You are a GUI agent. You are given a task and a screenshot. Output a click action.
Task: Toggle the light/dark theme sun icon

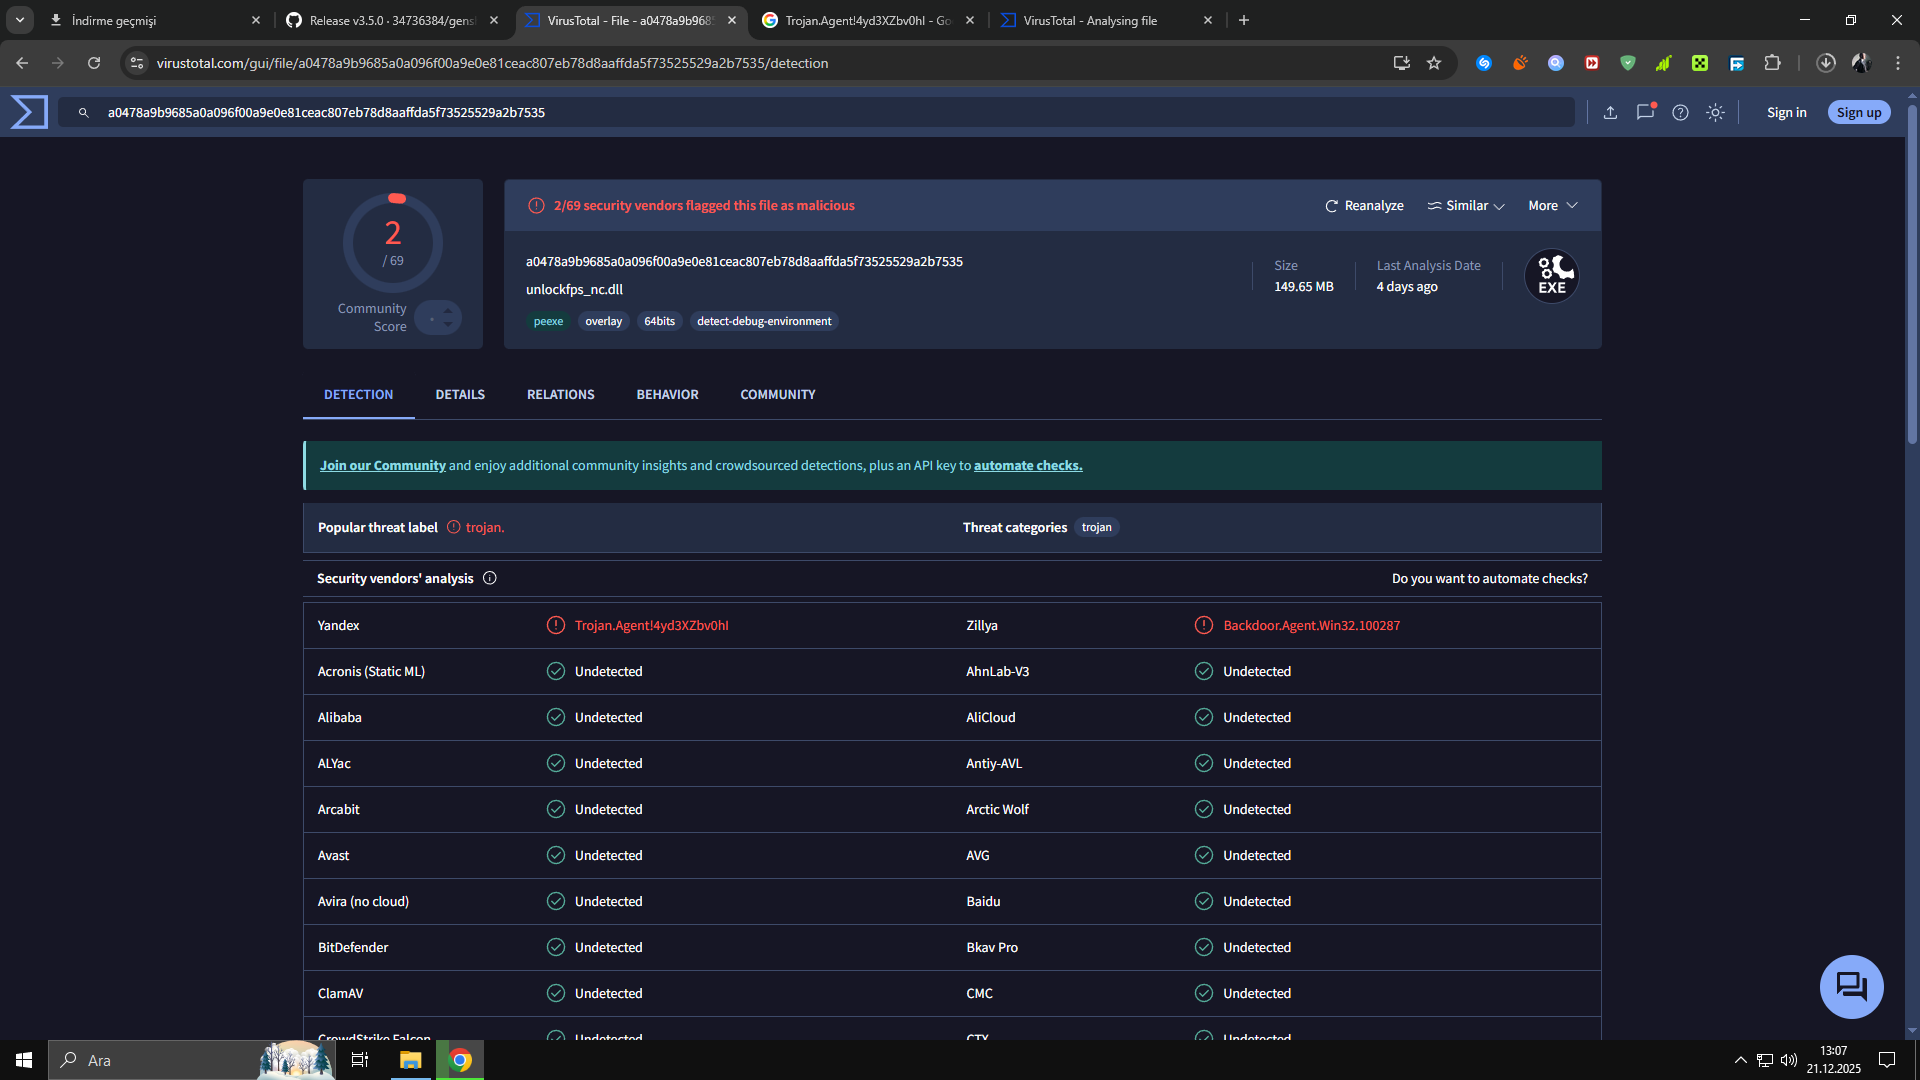click(x=1715, y=113)
